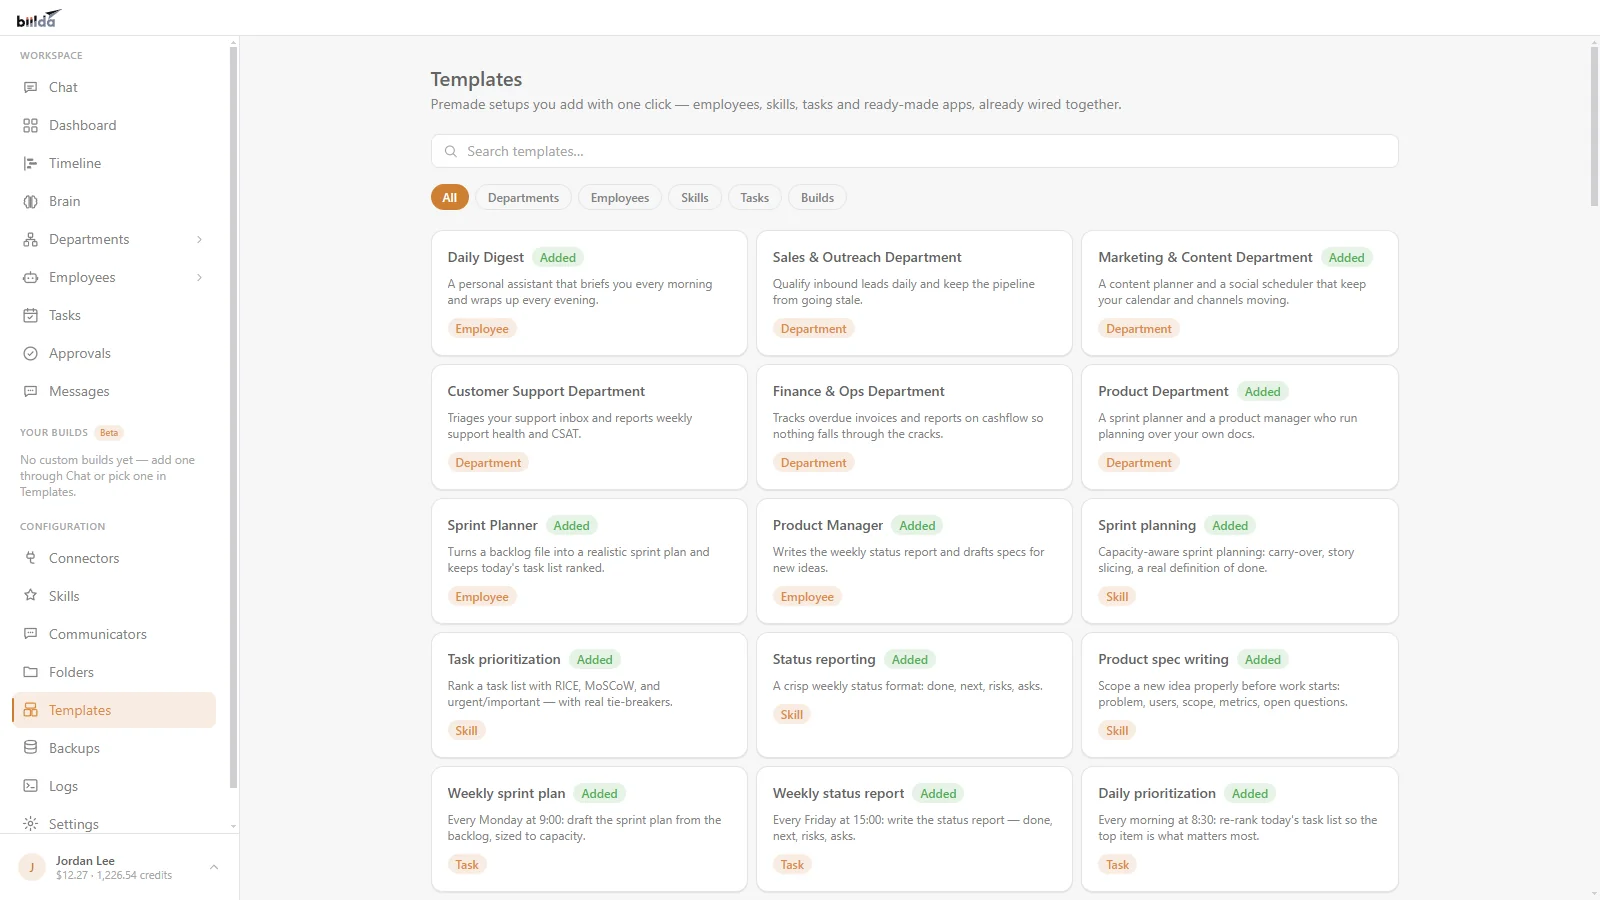Click the Communicators icon
This screenshot has height=900, width=1600.
[x=30, y=634]
